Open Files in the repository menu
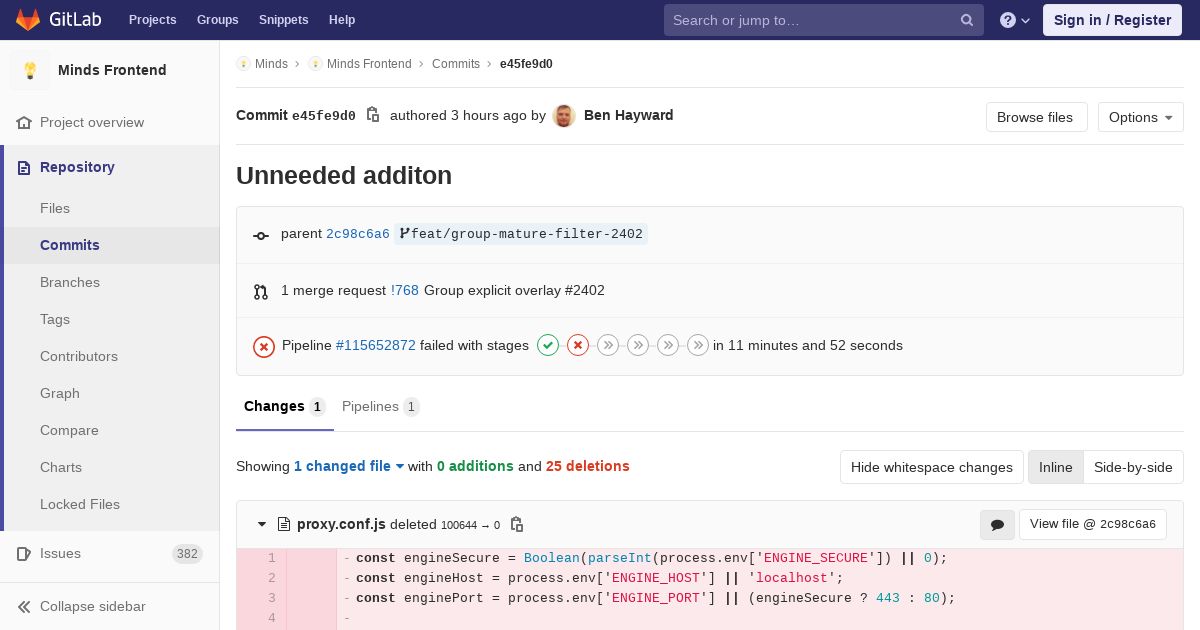The height and width of the screenshot is (630, 1200). [55, 208]
